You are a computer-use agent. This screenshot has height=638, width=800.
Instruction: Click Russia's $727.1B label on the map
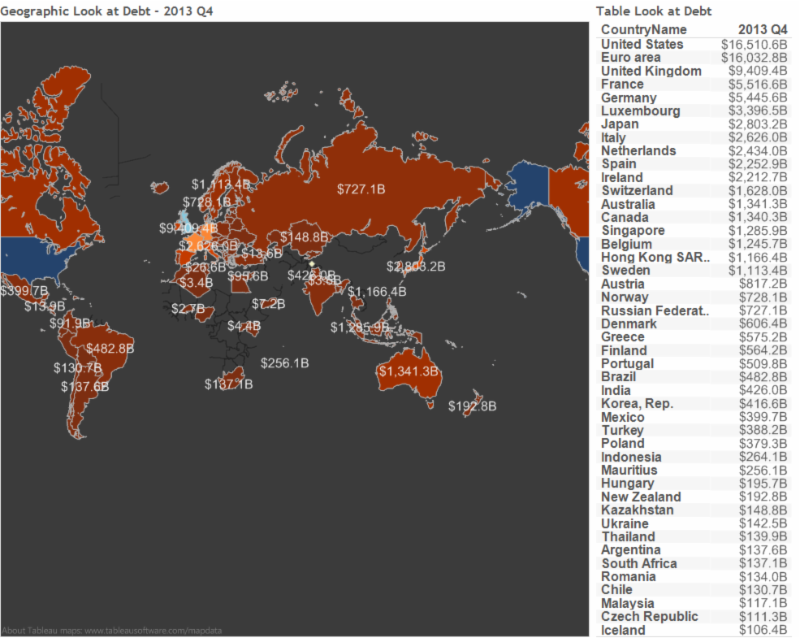pos(361,189)
